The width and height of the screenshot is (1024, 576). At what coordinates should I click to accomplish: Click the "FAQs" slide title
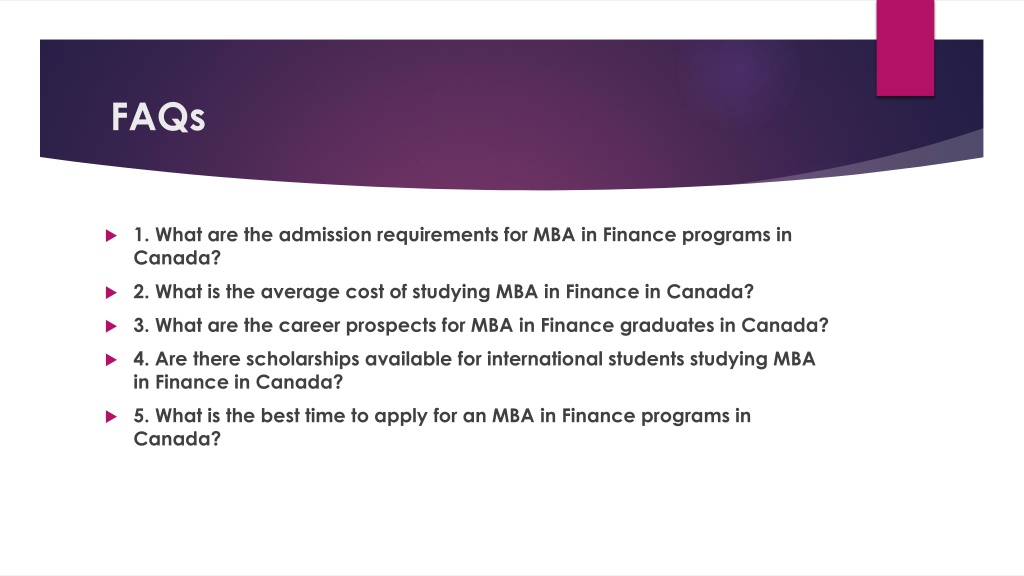click(158, 118)
